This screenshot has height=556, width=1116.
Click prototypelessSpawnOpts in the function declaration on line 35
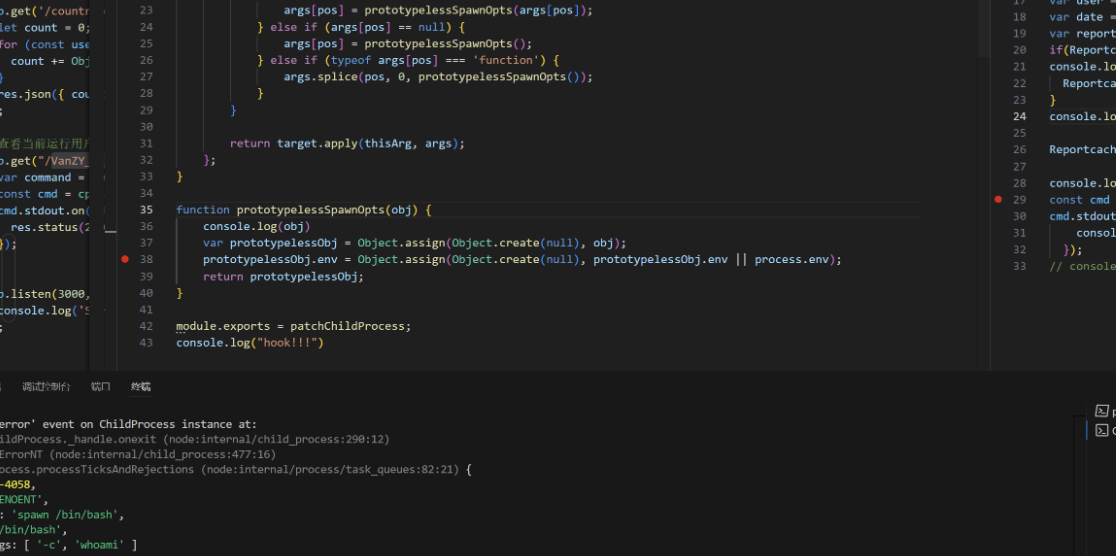tap(310, 209)
